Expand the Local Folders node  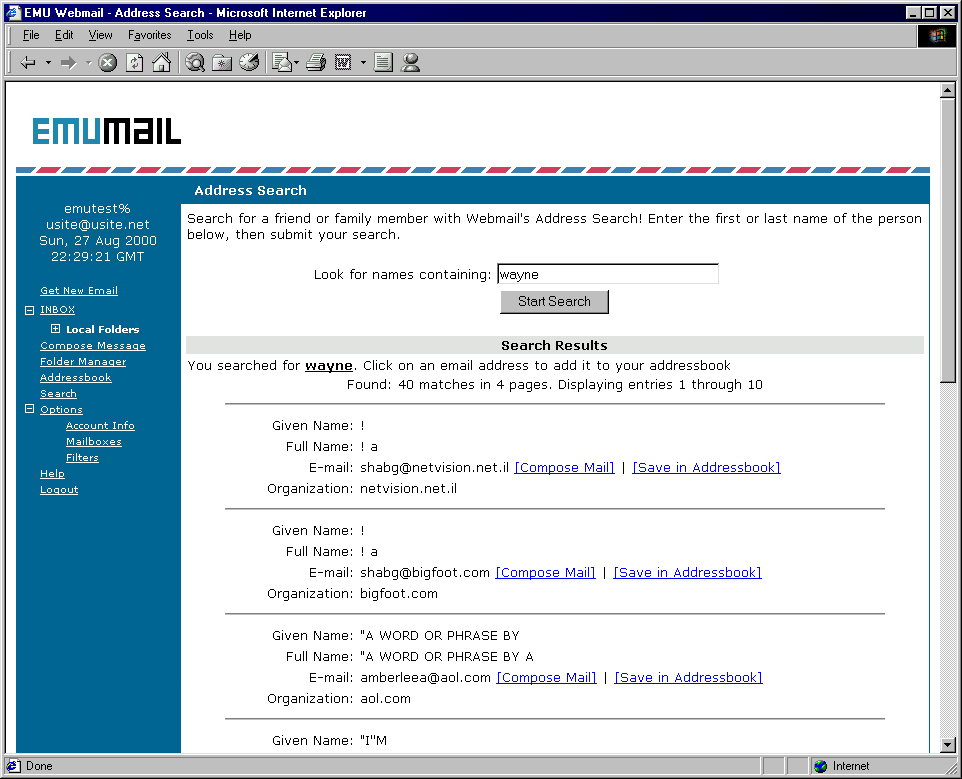[x=56, y=329]
